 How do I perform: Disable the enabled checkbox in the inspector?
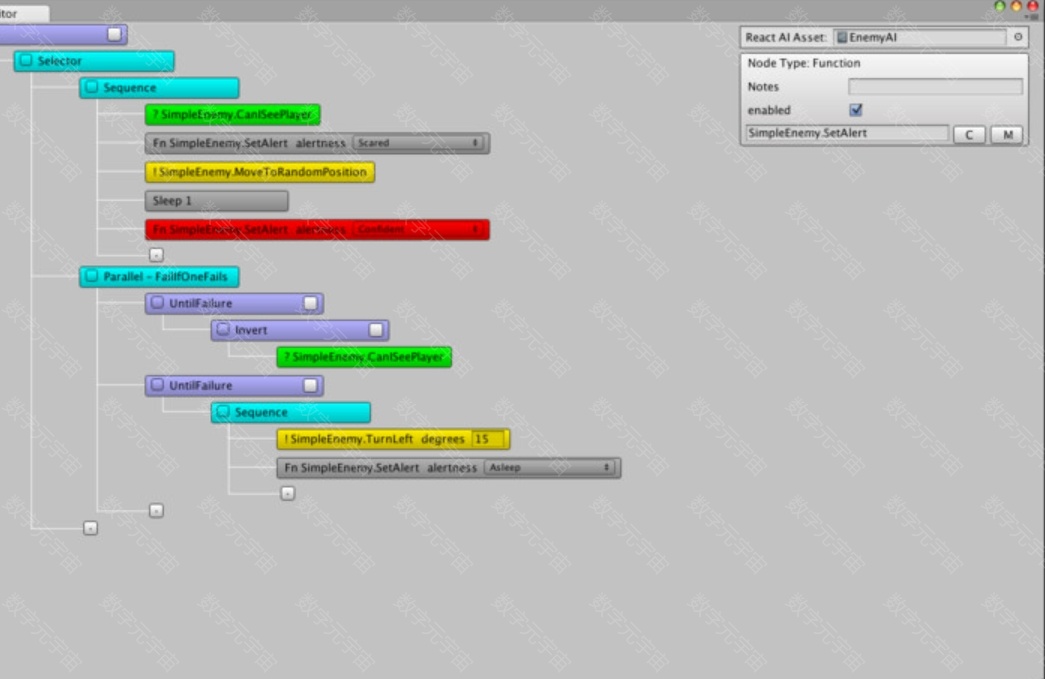(855, 110)
